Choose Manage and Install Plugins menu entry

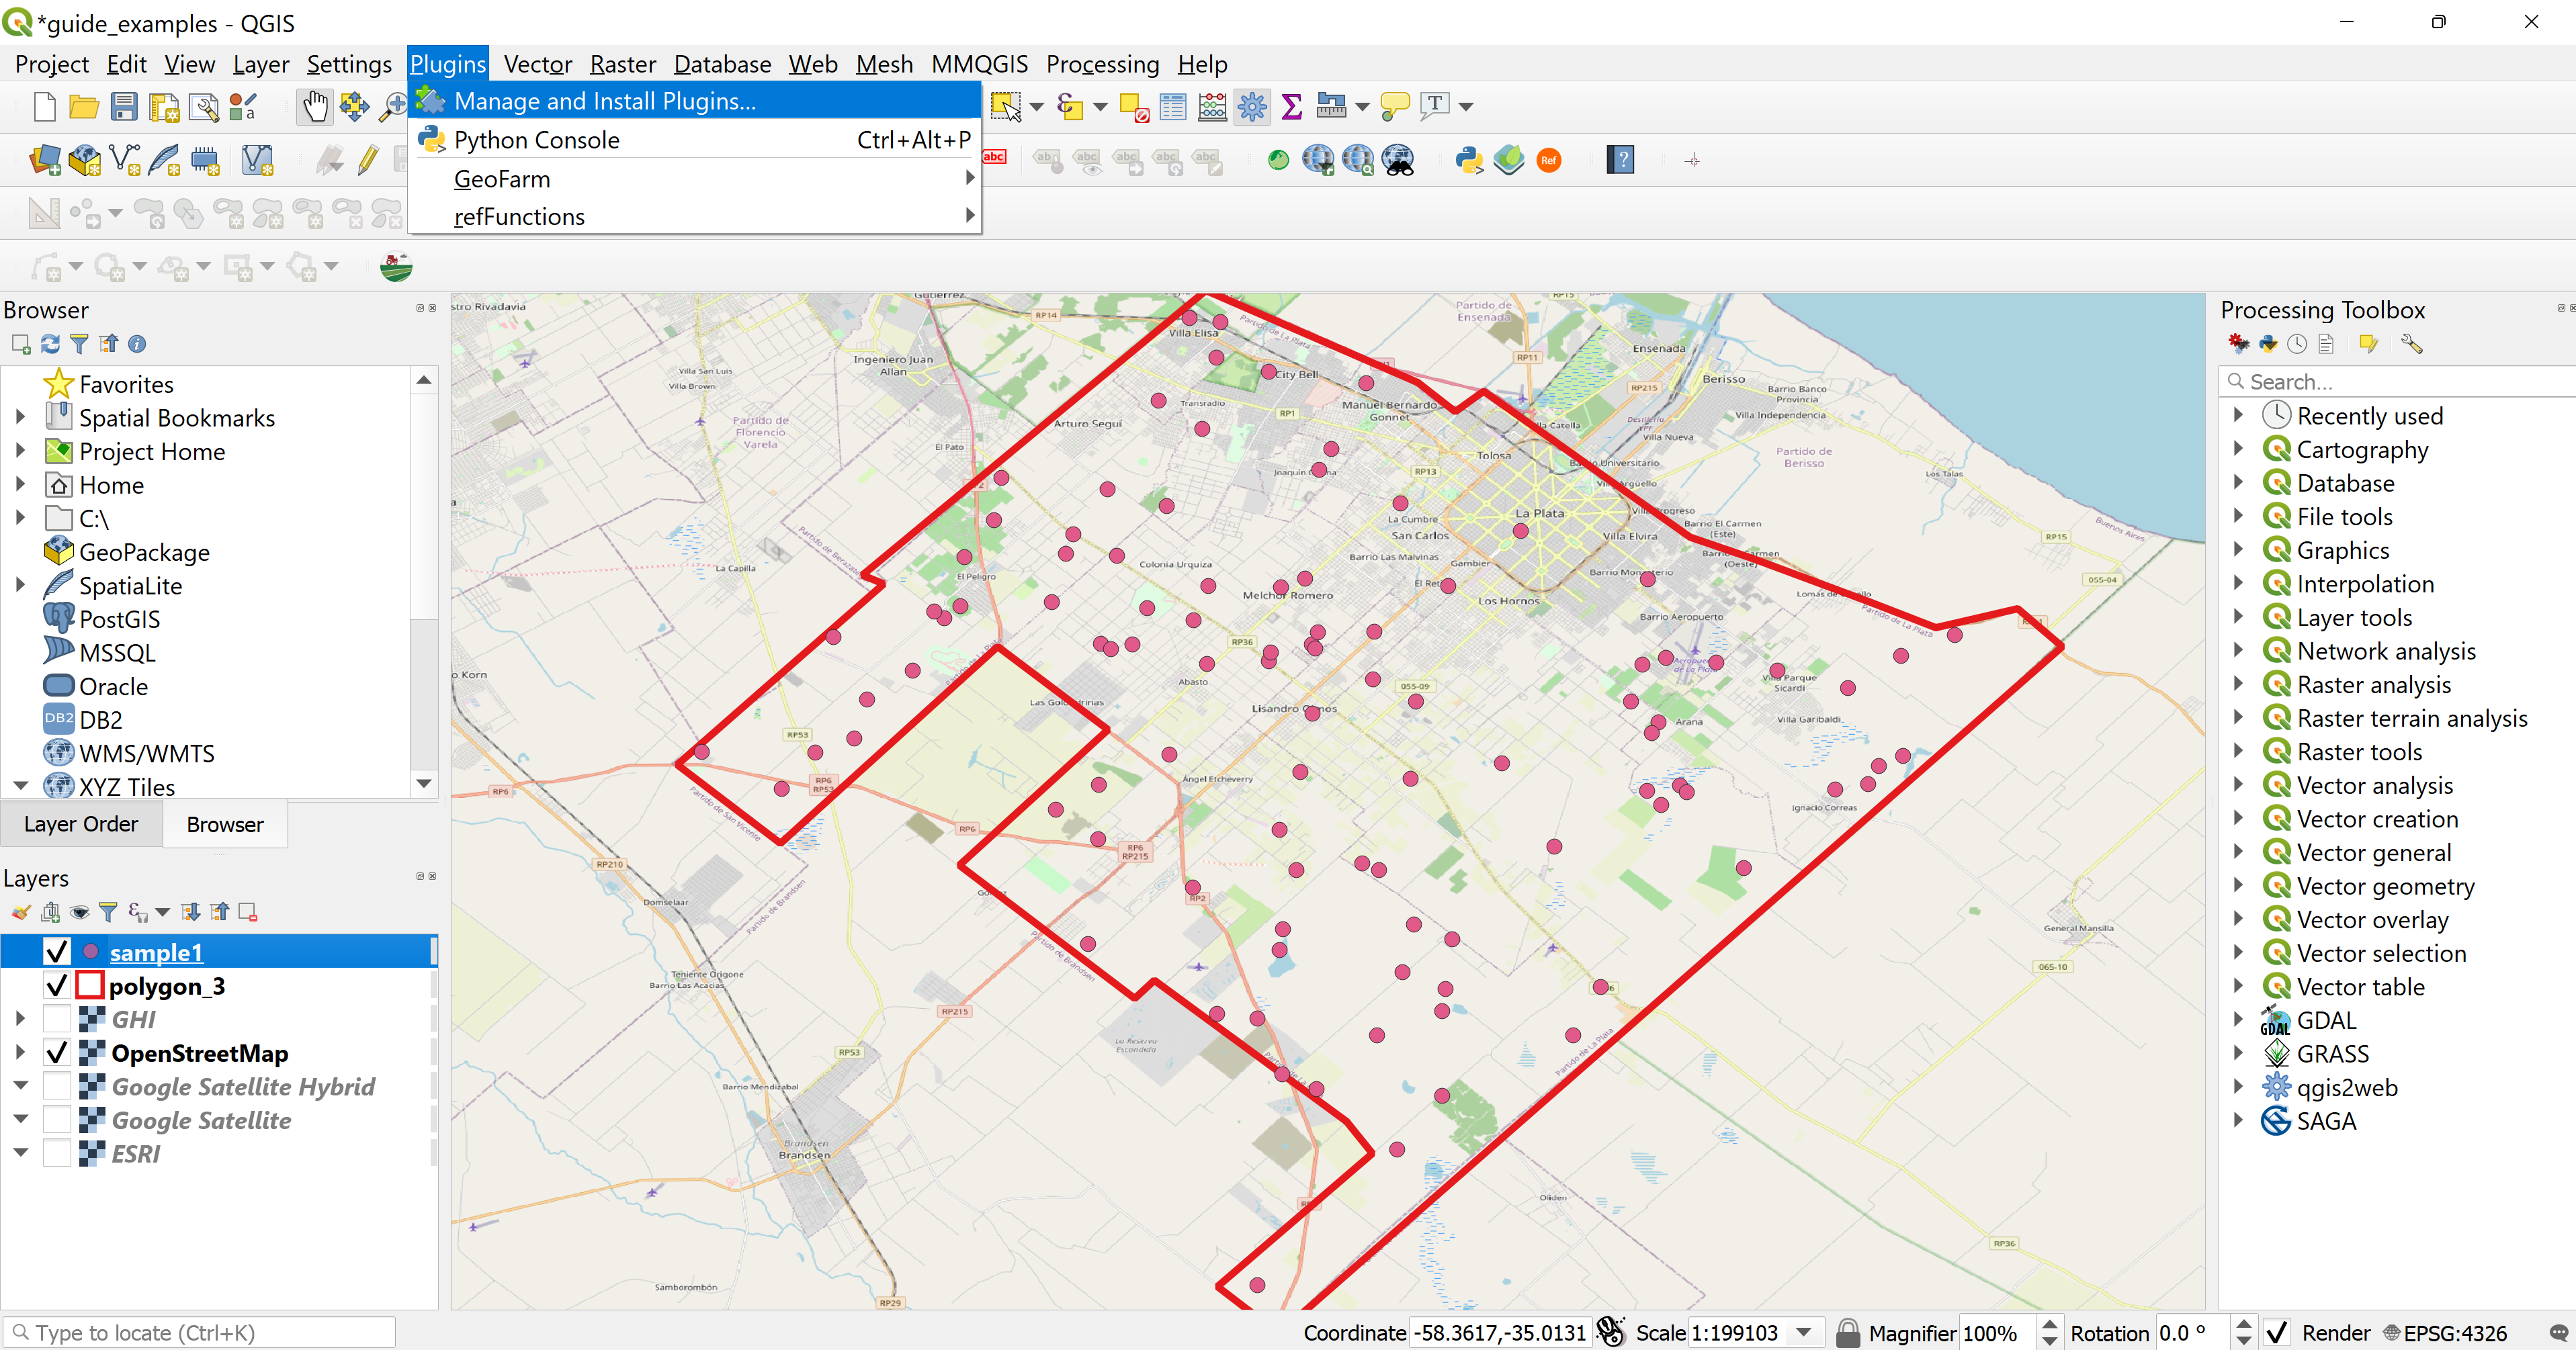[x=604, y=101]
